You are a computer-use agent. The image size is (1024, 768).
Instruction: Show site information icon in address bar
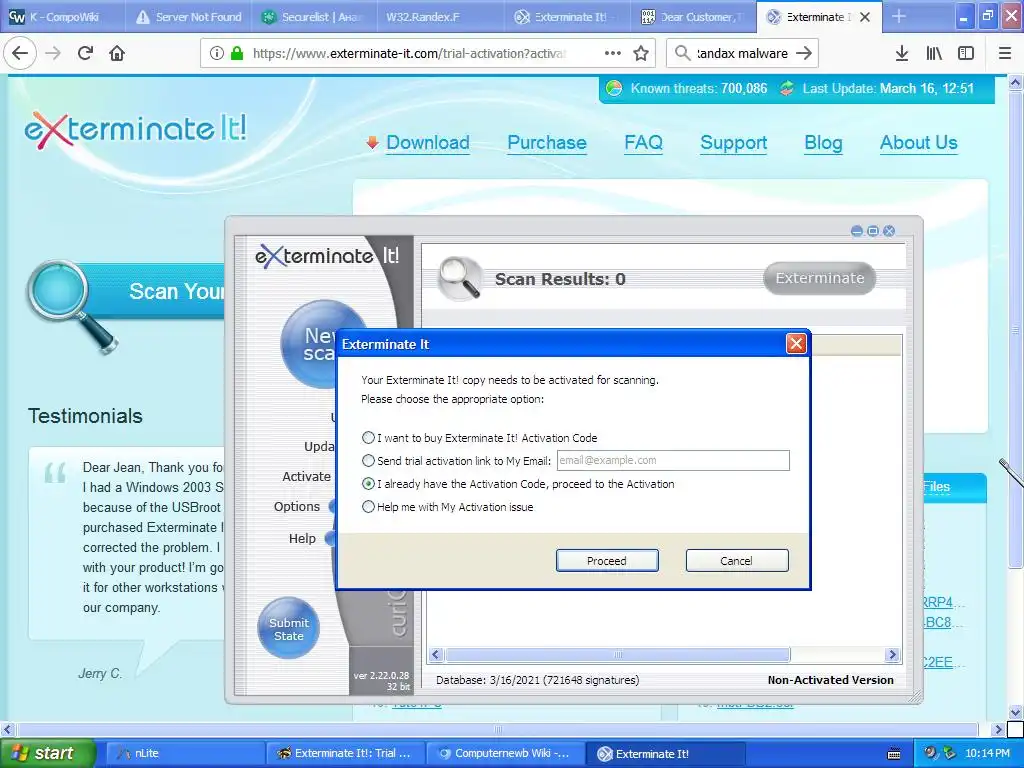click(x=217, y=54)
